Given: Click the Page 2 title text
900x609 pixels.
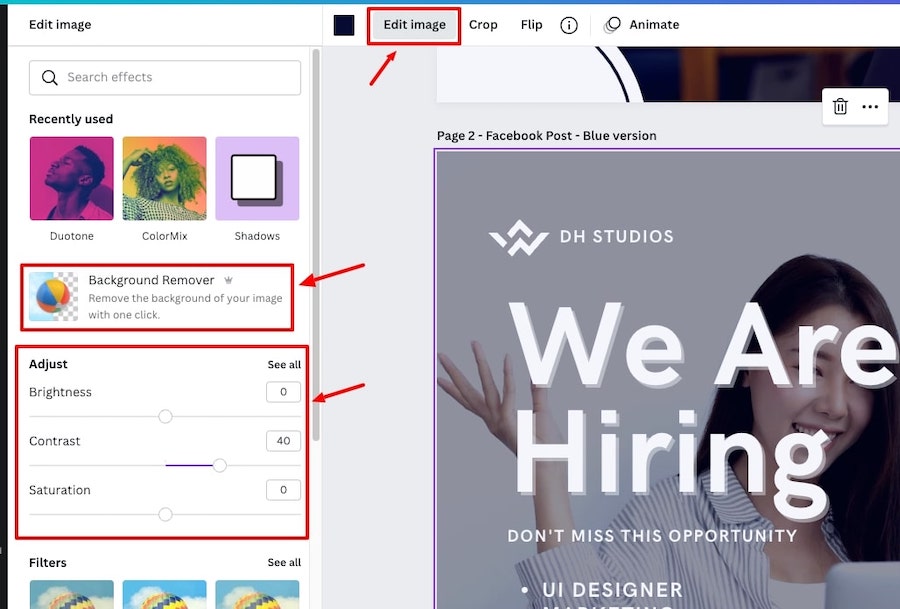Looking at the screenshot, I should pyautogui.click(x=546, y=136).
